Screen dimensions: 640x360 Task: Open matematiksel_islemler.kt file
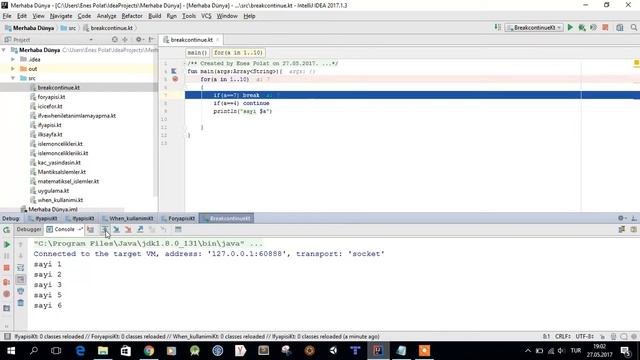pos(68,181)
